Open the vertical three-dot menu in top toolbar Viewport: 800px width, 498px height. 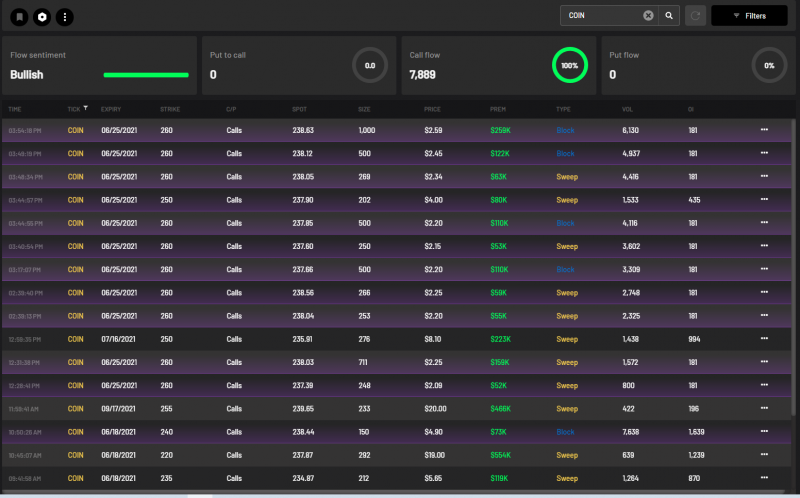[65, 17]
